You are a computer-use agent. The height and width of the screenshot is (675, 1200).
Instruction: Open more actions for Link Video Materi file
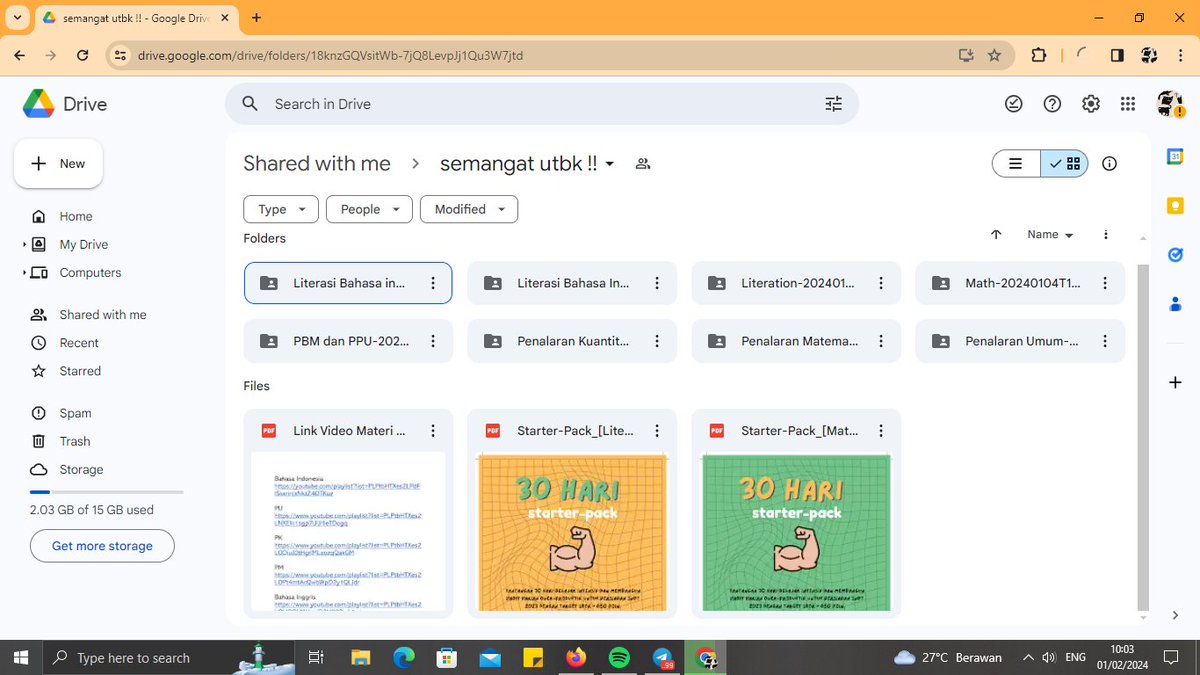433,431
